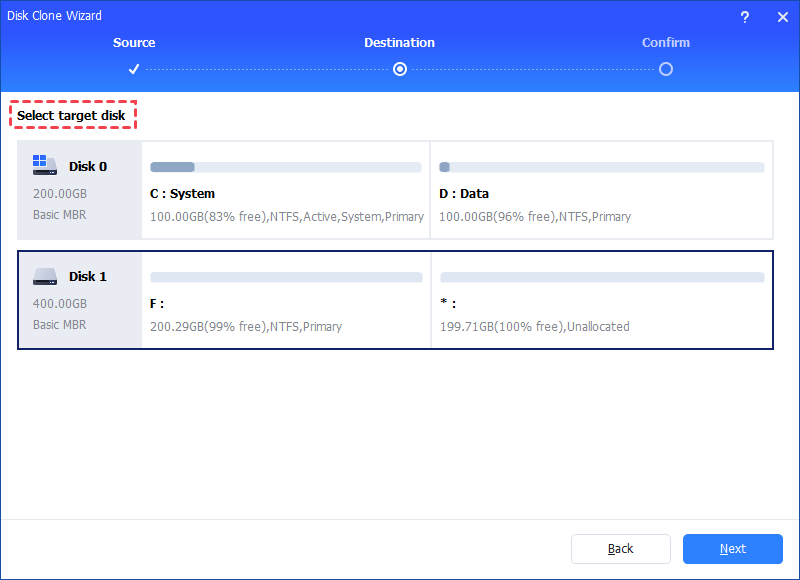Viewport: 800px width, 580px height.
Task: Select the Destination step label
Action: (x=399, y=43)
